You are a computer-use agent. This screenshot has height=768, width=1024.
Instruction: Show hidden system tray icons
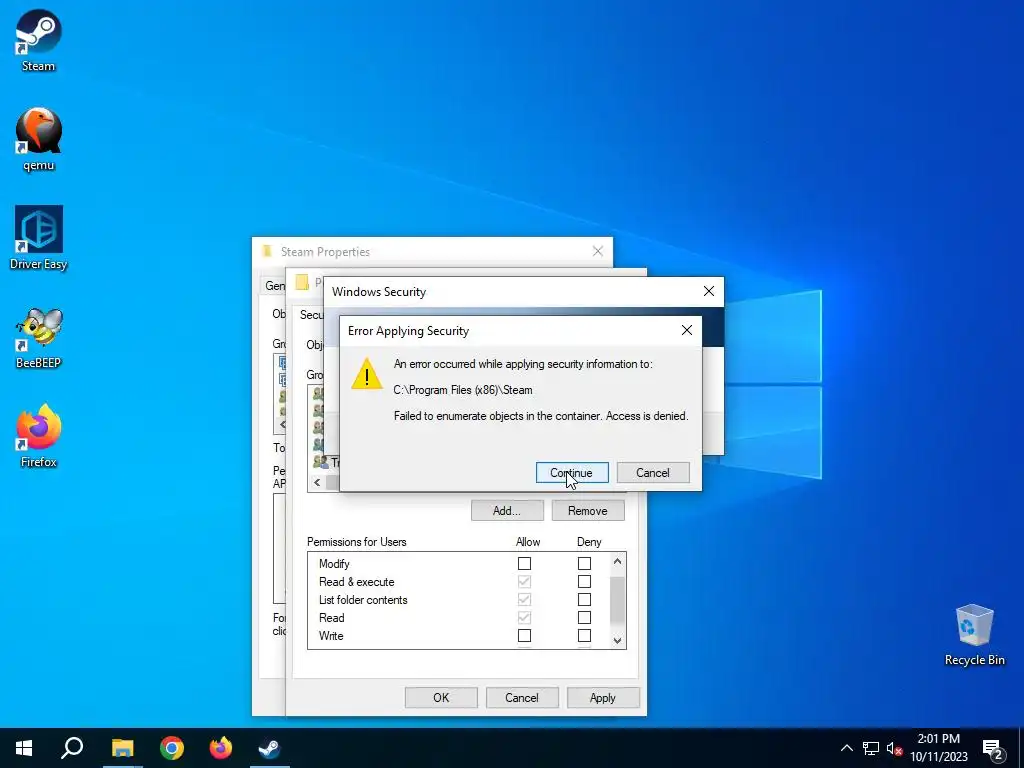[x=846, y=748]
